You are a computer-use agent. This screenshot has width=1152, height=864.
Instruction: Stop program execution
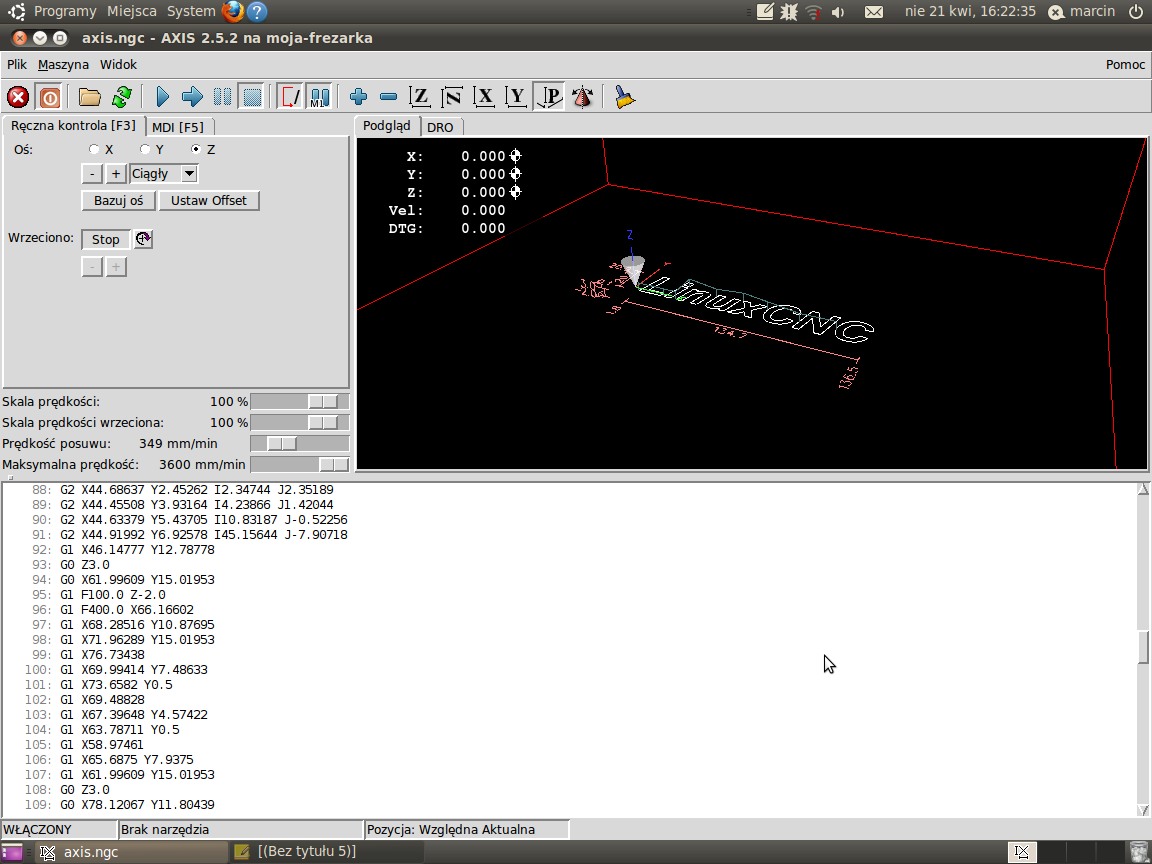pos(252,97)
